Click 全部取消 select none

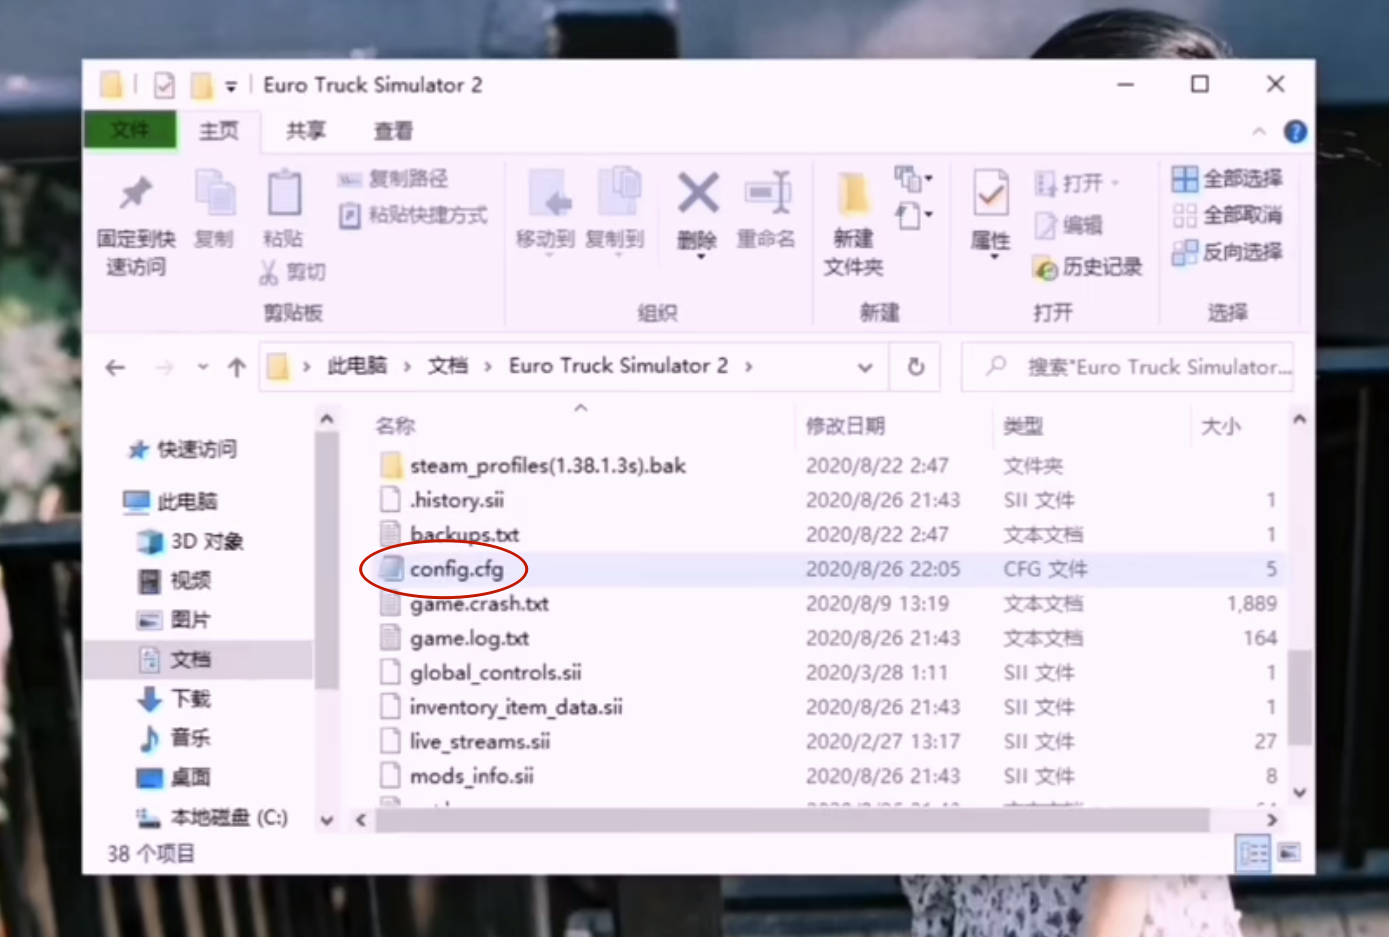coord(1227,215)
